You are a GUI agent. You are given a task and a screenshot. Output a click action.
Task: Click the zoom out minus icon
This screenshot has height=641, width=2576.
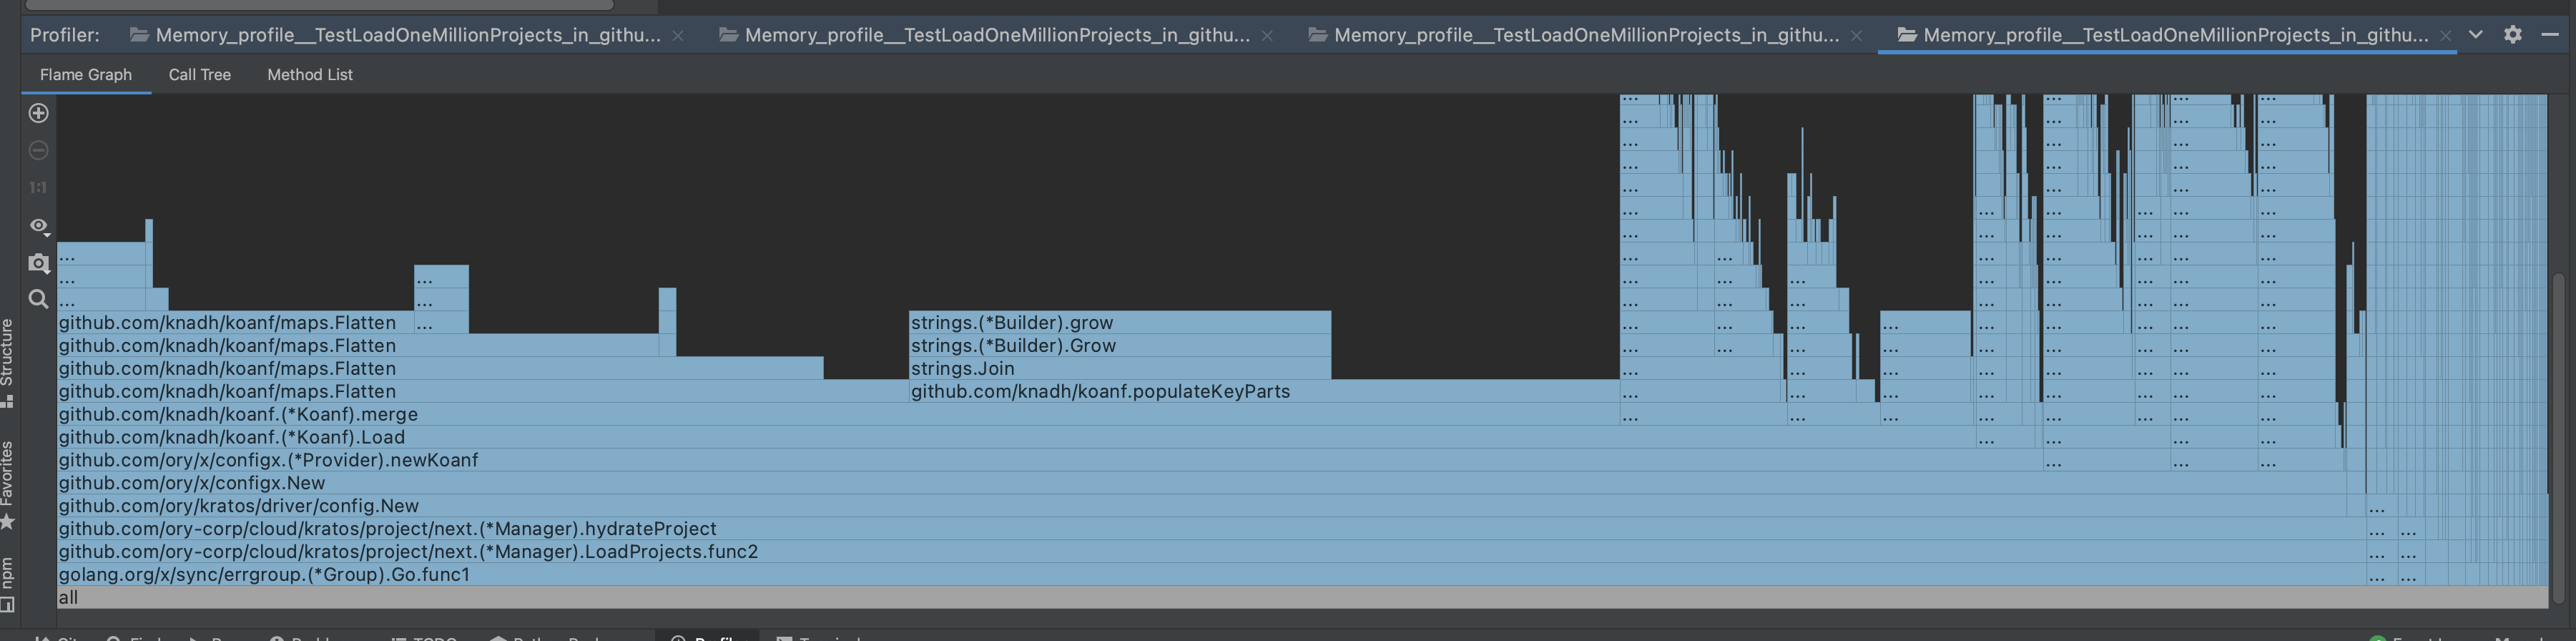38,150
